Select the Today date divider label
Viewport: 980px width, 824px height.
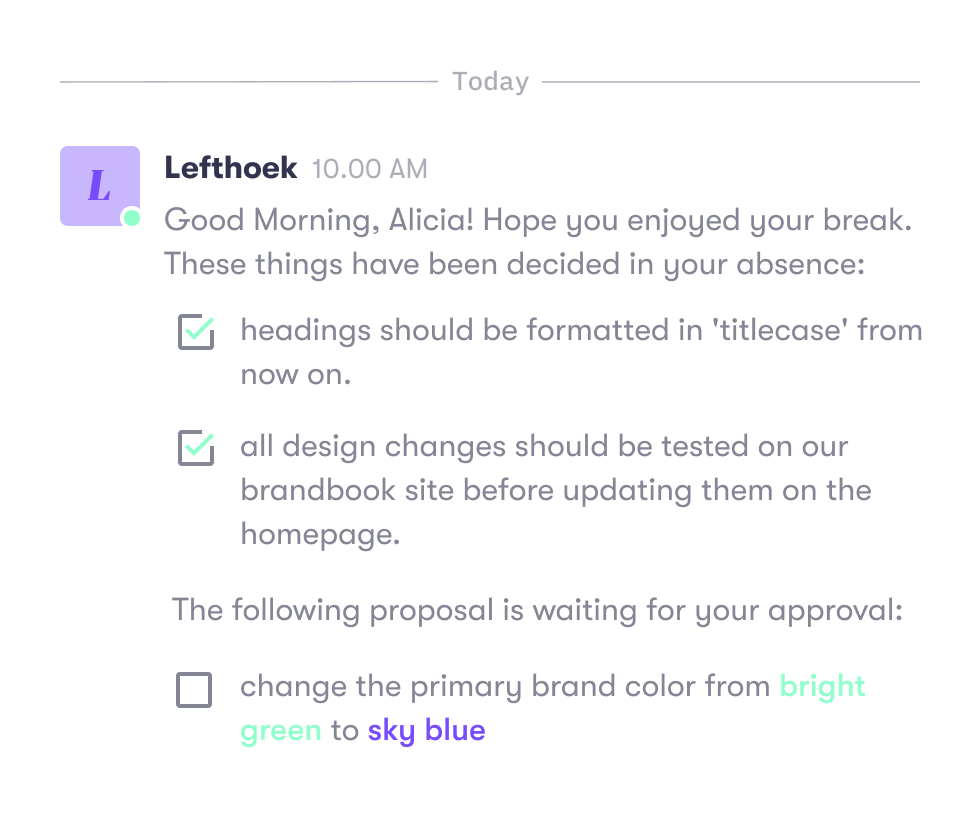[491, 81]
